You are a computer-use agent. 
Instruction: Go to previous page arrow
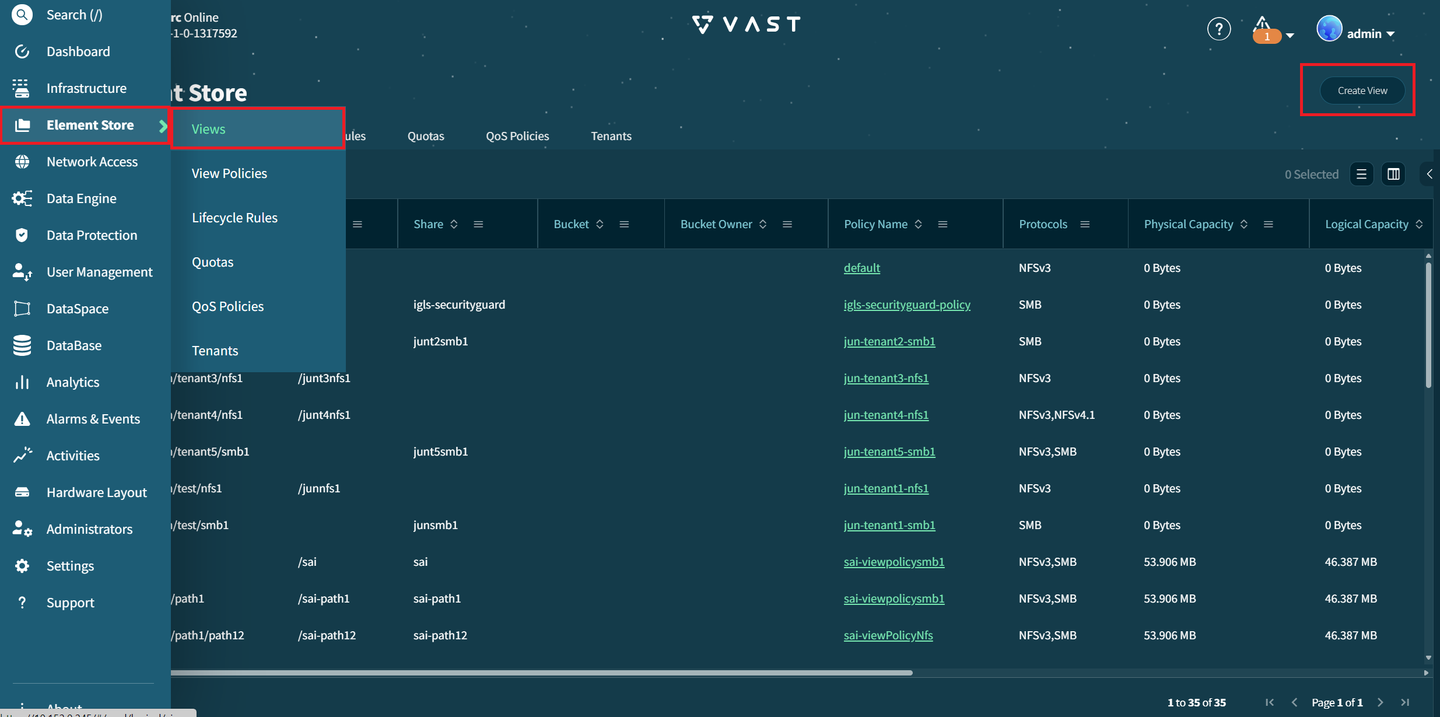coord(1294,703)
